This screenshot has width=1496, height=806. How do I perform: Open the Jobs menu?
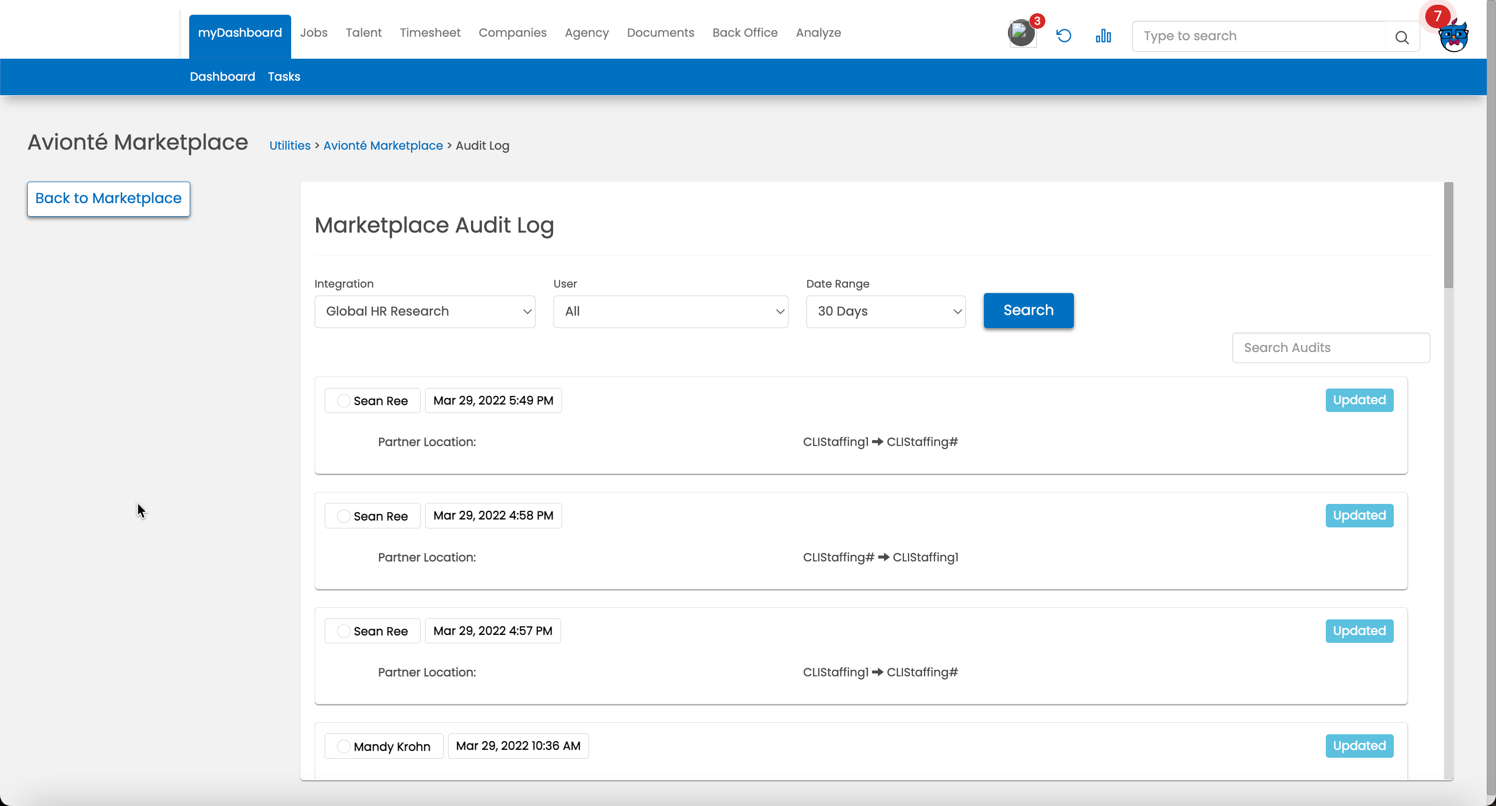[x=314, y=33]
